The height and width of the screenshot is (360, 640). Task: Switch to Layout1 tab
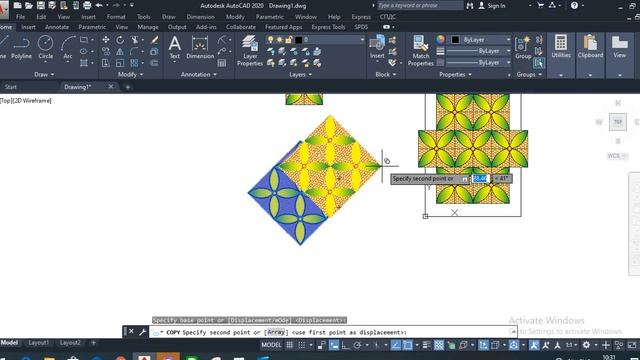coord(38,342)
